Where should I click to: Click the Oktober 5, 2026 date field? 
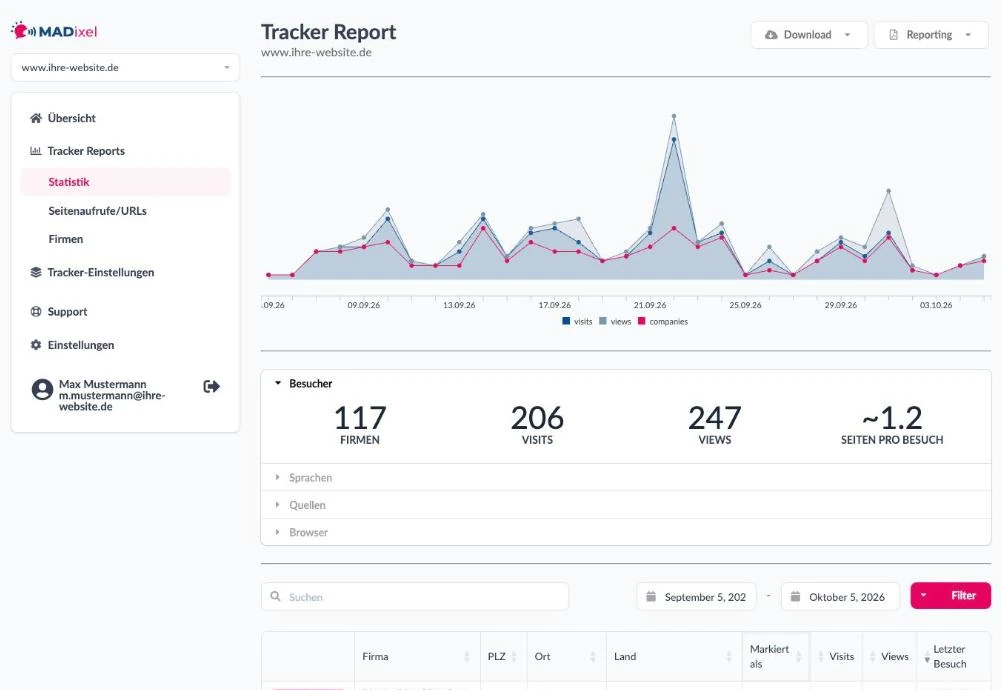click(840, 596)
